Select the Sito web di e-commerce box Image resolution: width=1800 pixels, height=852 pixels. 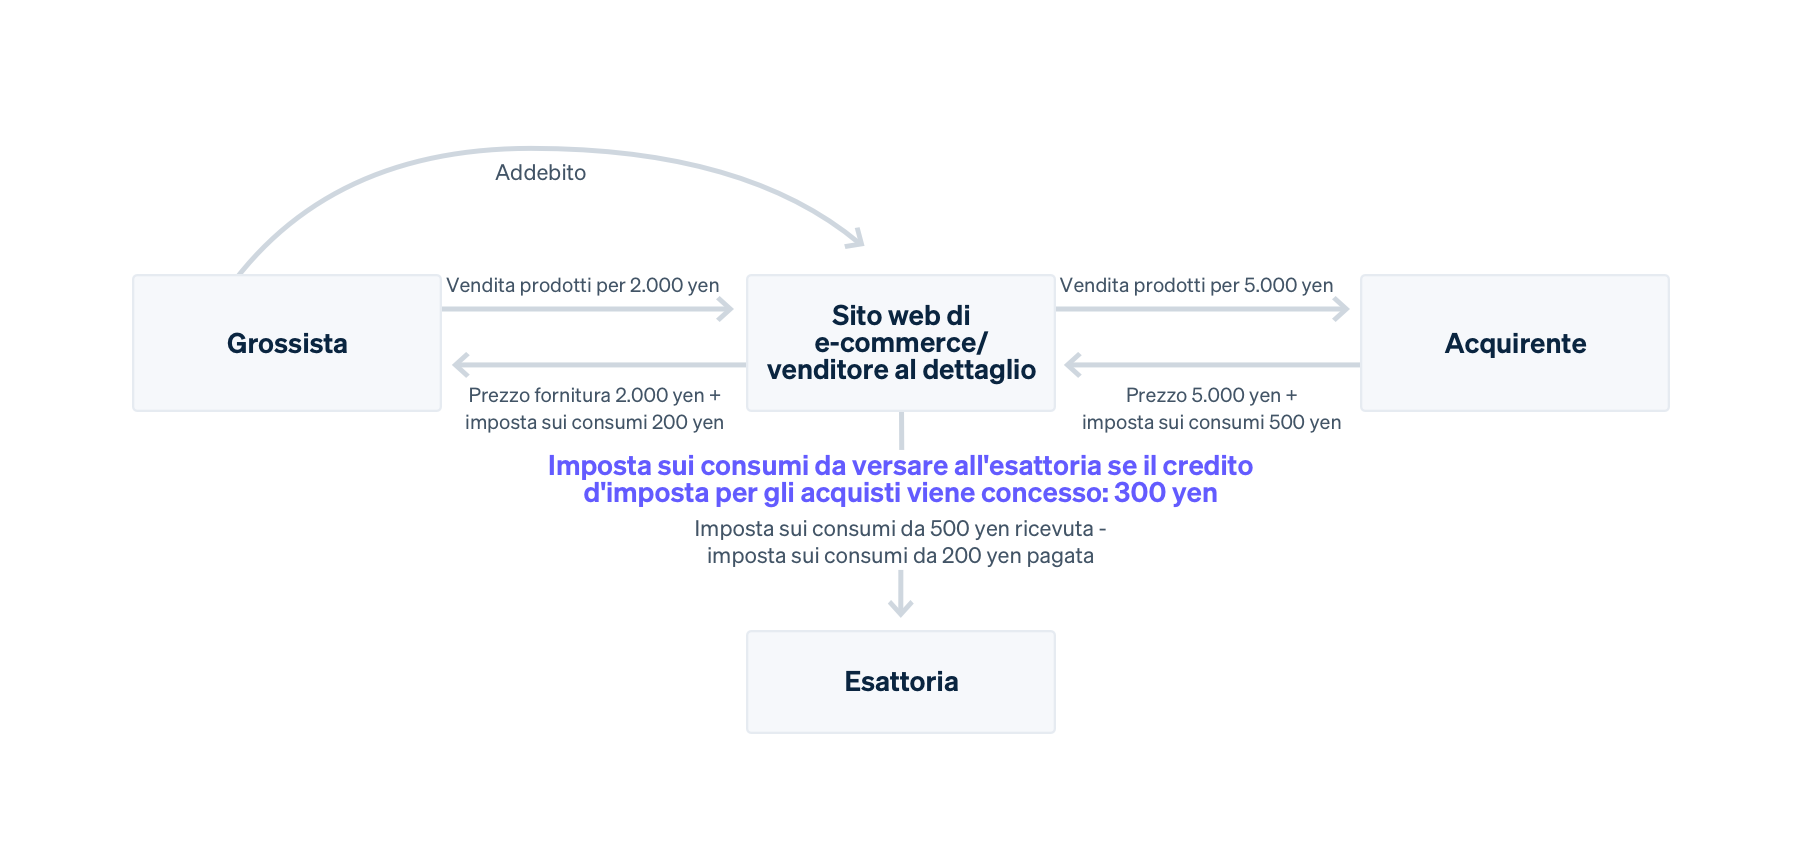click(901, 343)
